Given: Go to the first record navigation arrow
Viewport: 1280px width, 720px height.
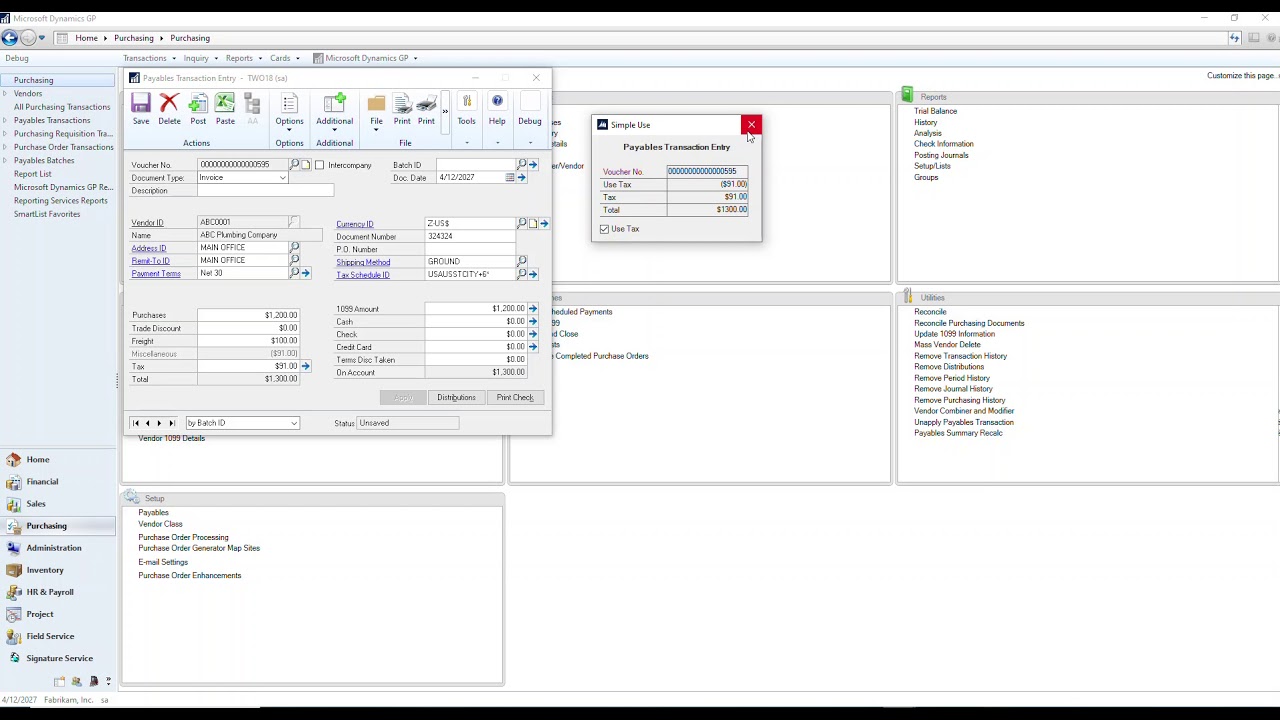Looking at the screenshot, I should click(x=135, y=423).
